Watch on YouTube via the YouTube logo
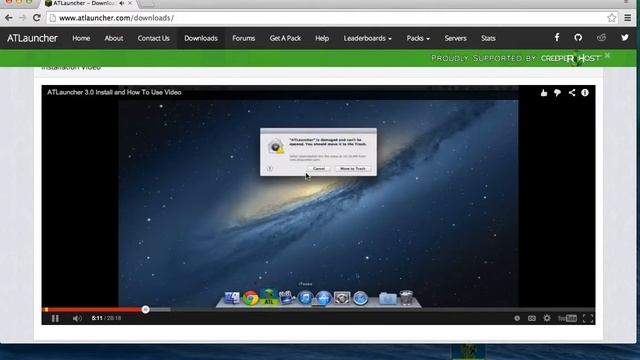Screen dimensions: 640x360 click(567, 318)
